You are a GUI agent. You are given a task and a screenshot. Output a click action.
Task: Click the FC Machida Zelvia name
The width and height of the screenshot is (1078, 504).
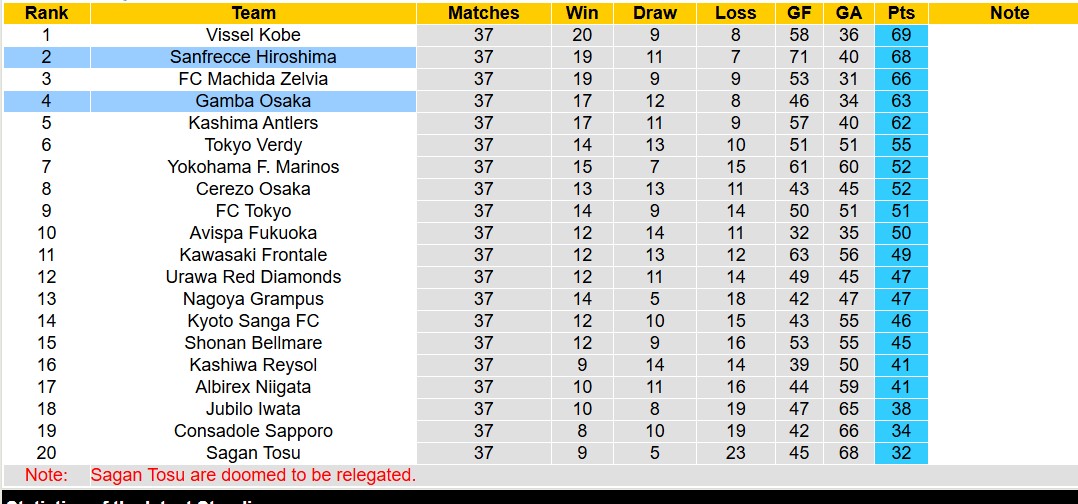coord(253,79)
